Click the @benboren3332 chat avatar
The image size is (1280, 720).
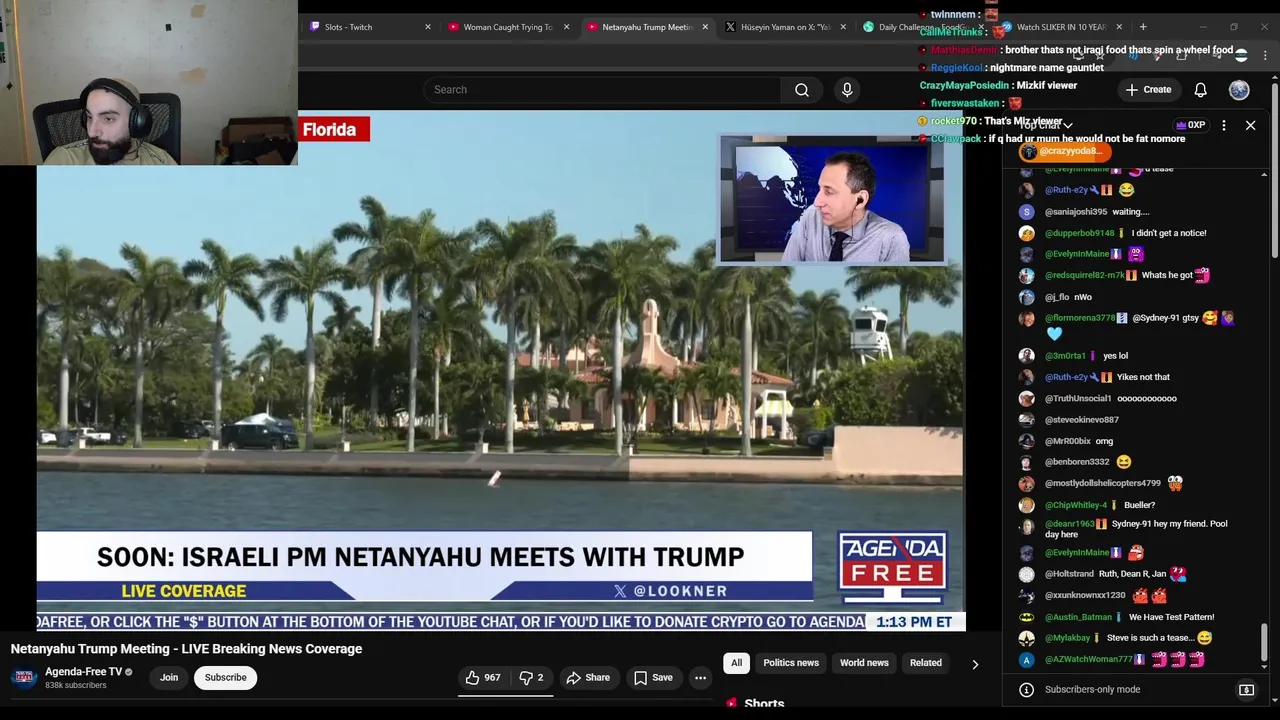[1026, 462]
